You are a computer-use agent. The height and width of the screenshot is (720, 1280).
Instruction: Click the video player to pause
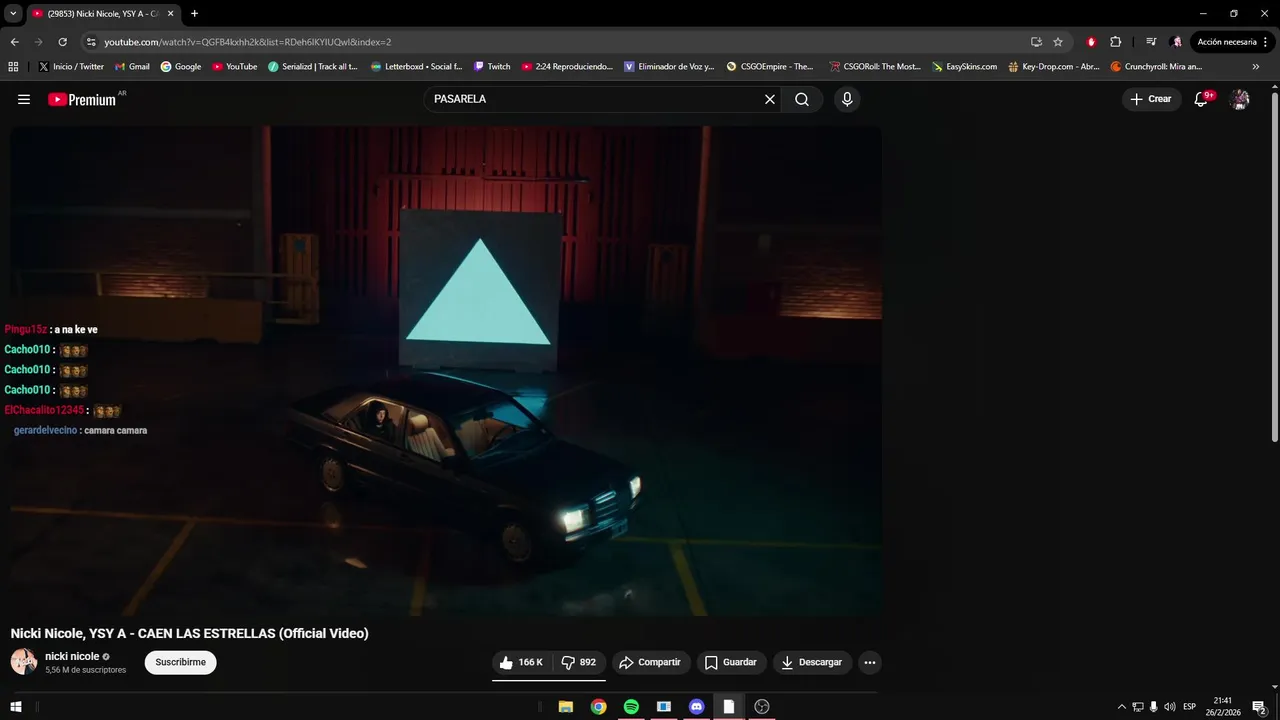click(x=446, y=370)
